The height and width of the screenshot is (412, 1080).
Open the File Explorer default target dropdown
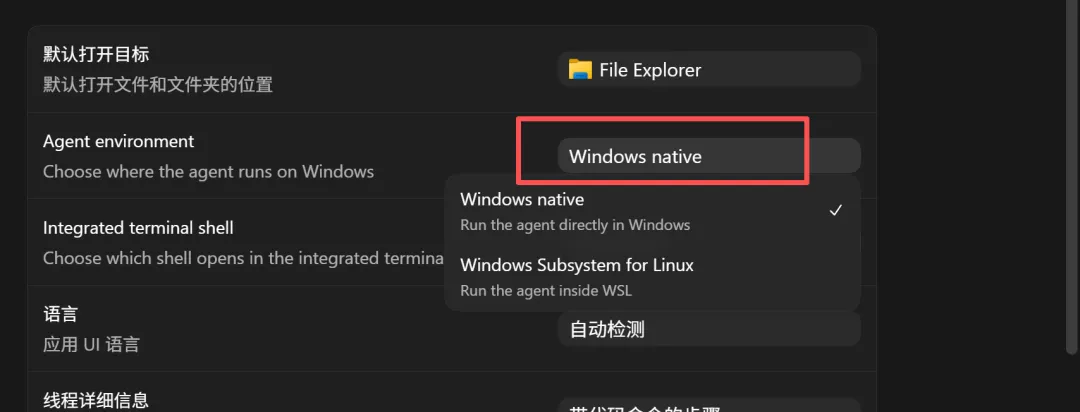click(709, 69)
